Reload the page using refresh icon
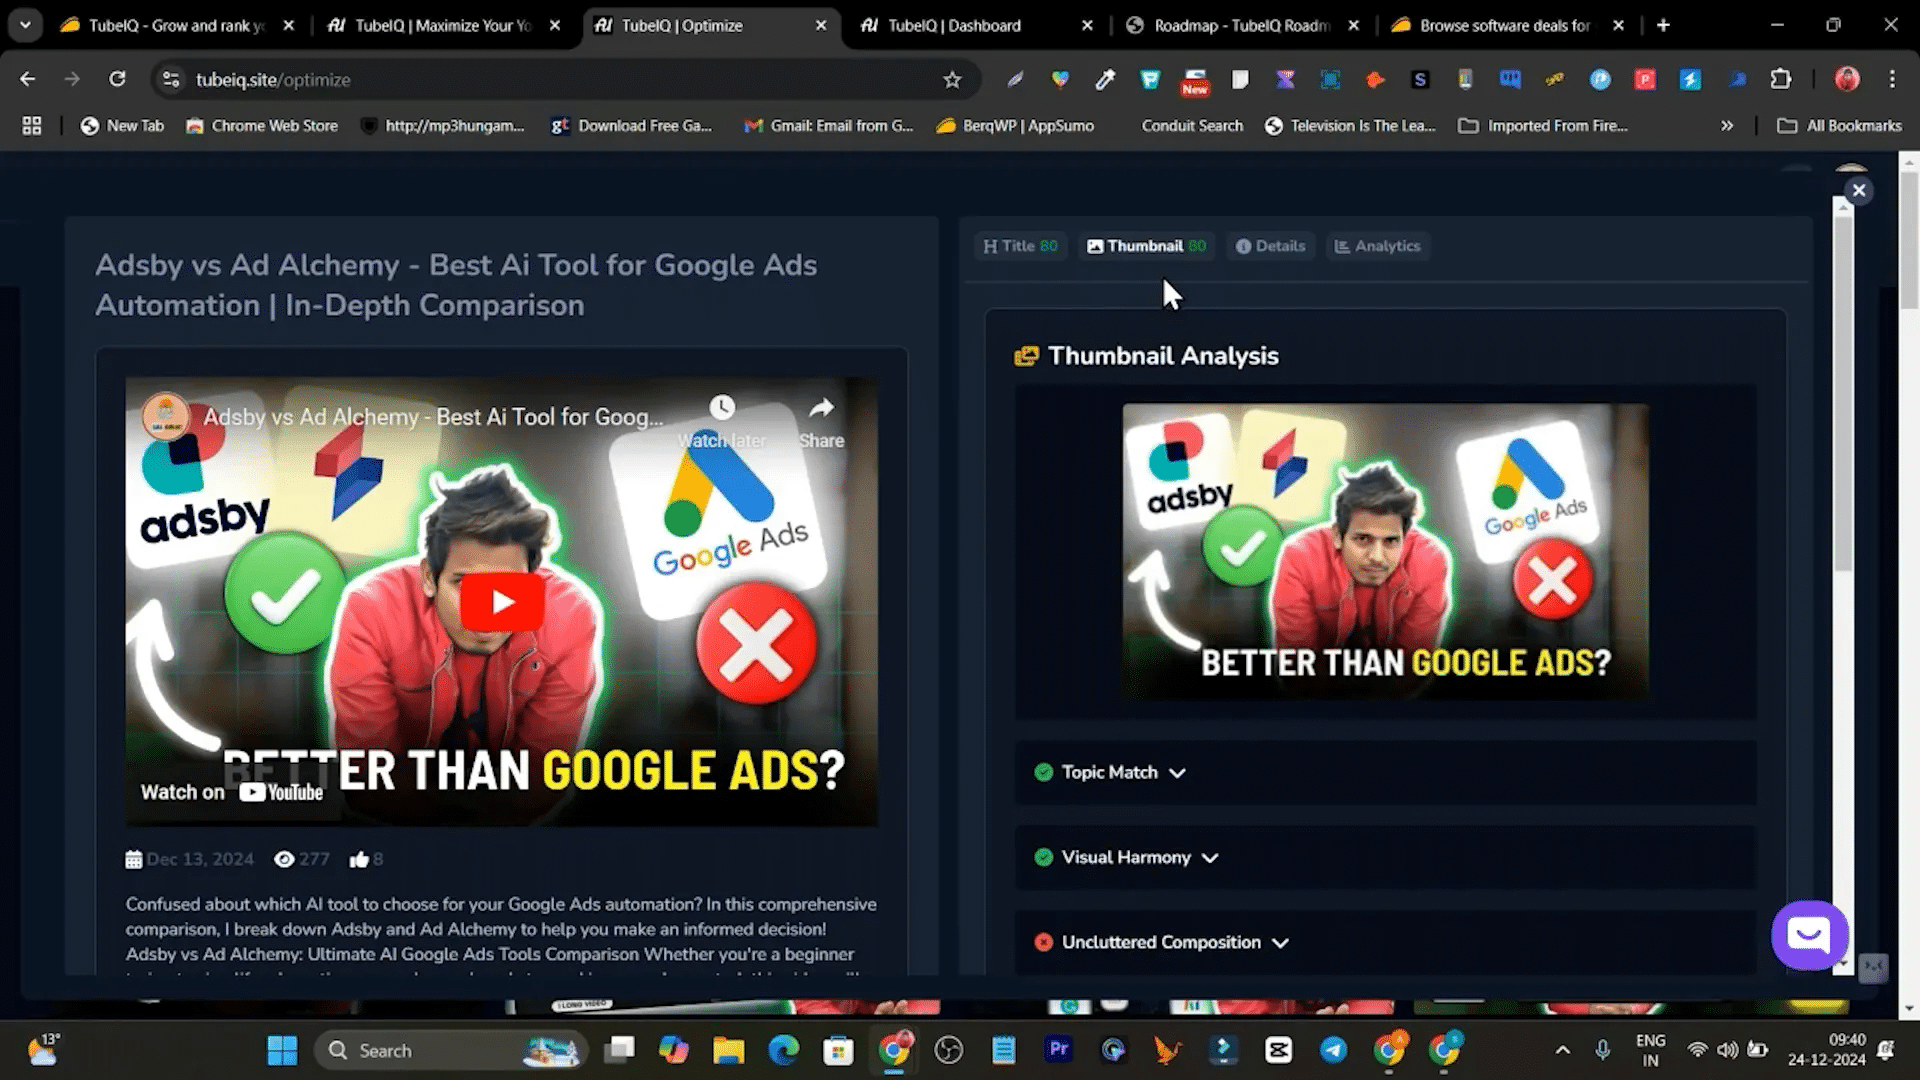Screen dimensions: 1920x1080 (x=117, y=80)
